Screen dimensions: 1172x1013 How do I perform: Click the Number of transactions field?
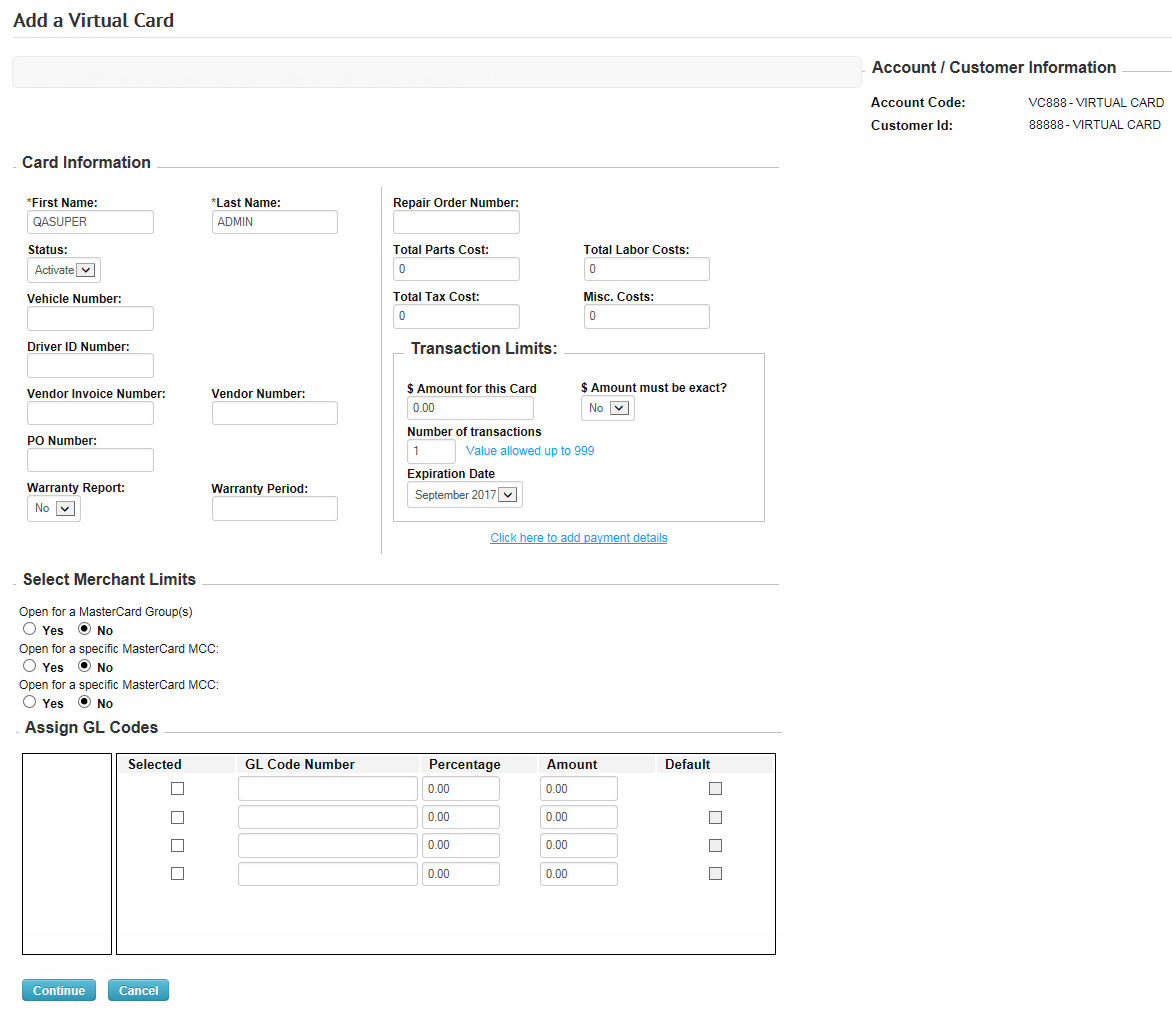[430, 450]
